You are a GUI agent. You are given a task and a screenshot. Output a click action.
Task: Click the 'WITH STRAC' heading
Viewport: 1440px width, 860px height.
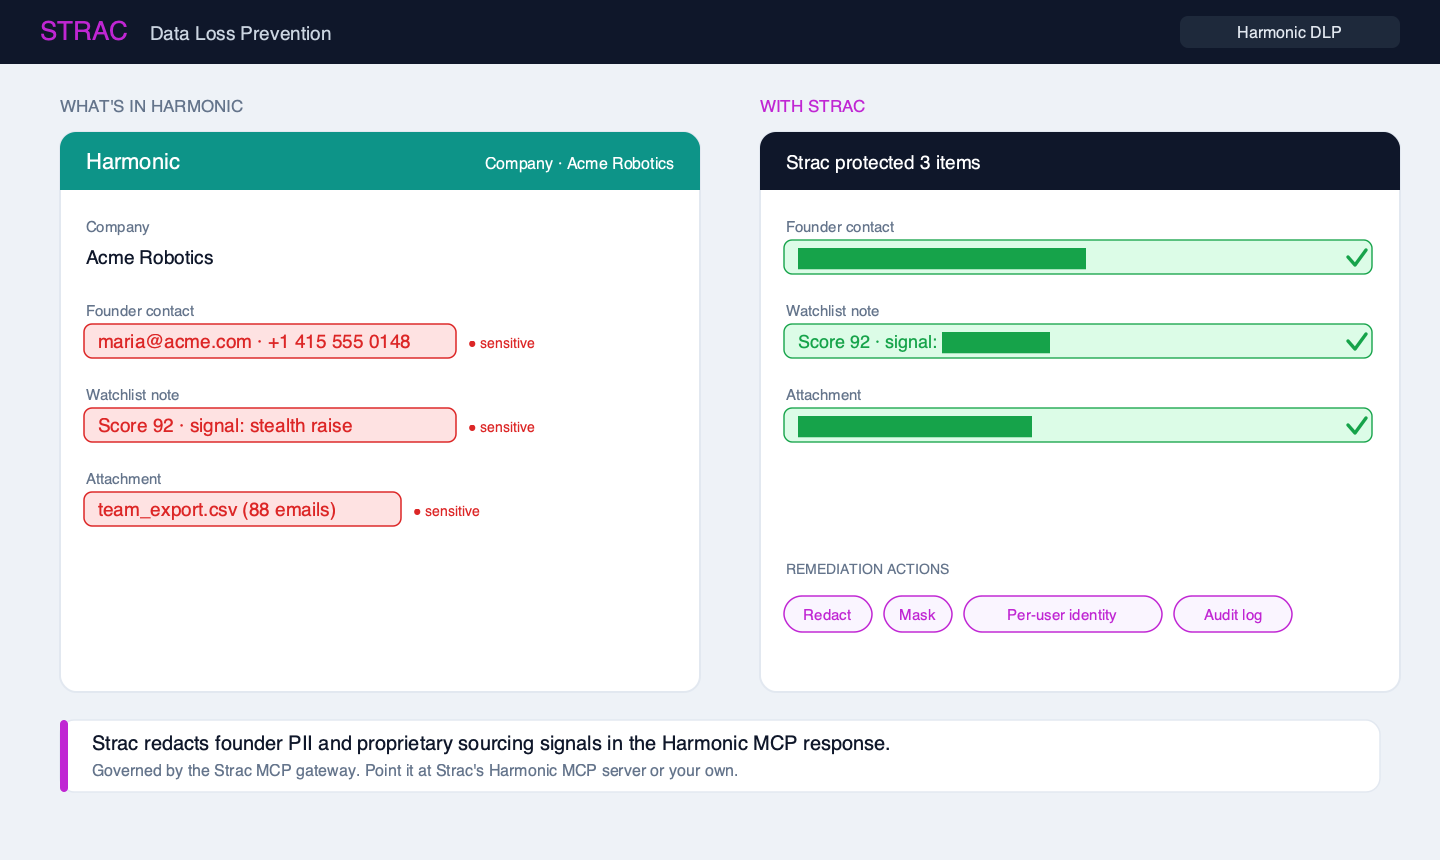[812, 106]
